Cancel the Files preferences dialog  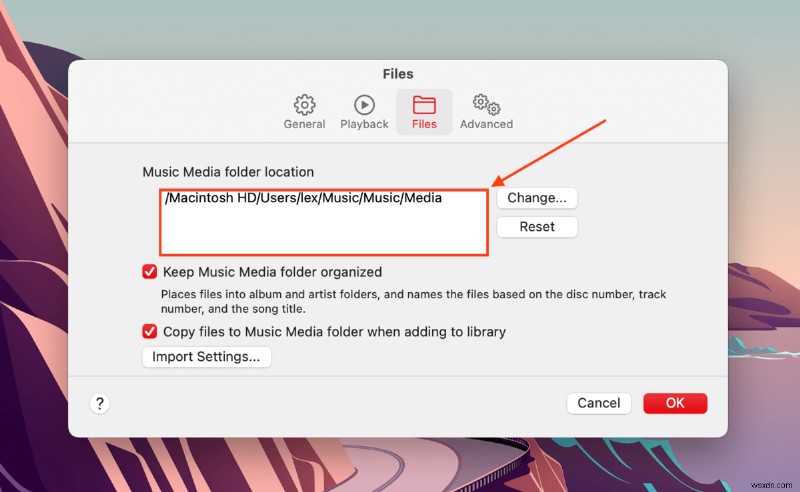coord(598,403)
